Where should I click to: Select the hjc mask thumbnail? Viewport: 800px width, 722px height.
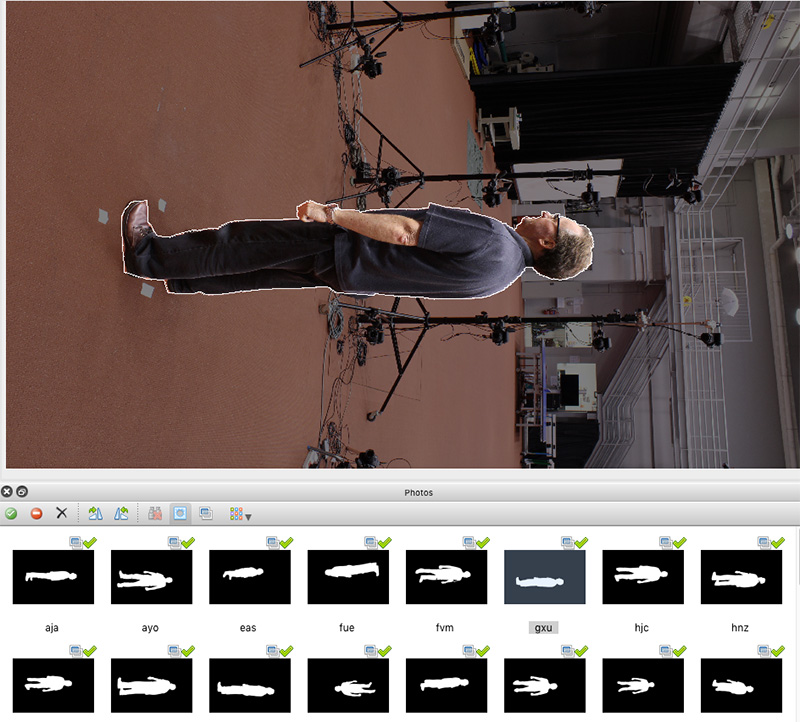643,577
